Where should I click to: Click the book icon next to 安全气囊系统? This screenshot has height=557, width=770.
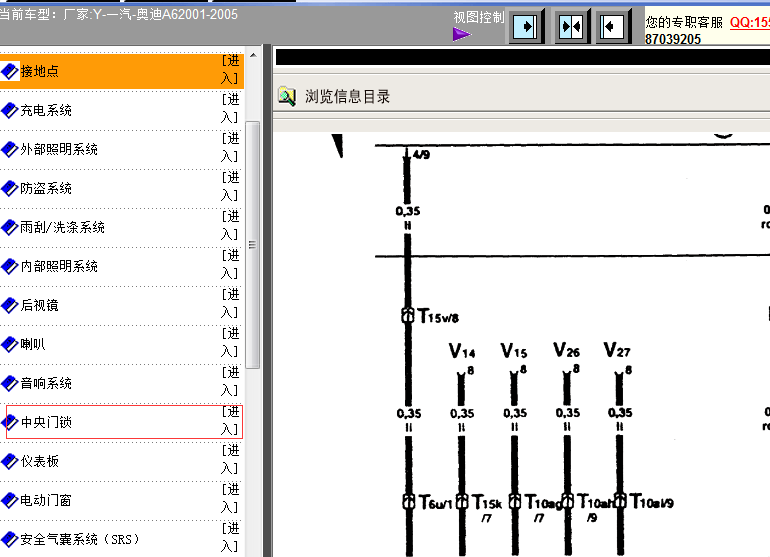coord(10,539)
